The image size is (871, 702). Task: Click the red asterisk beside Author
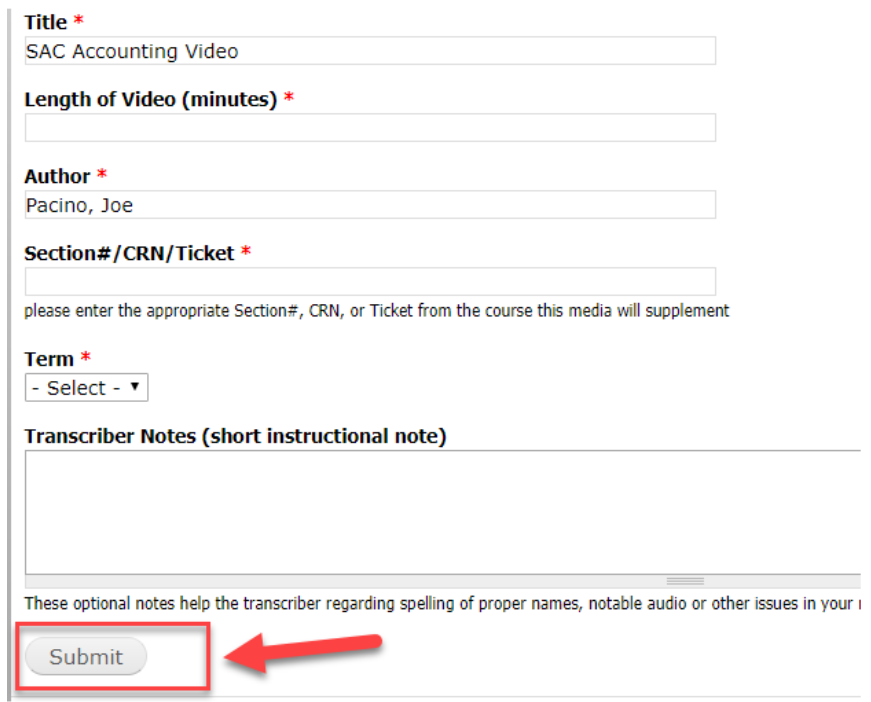click(x=101, y=176)
